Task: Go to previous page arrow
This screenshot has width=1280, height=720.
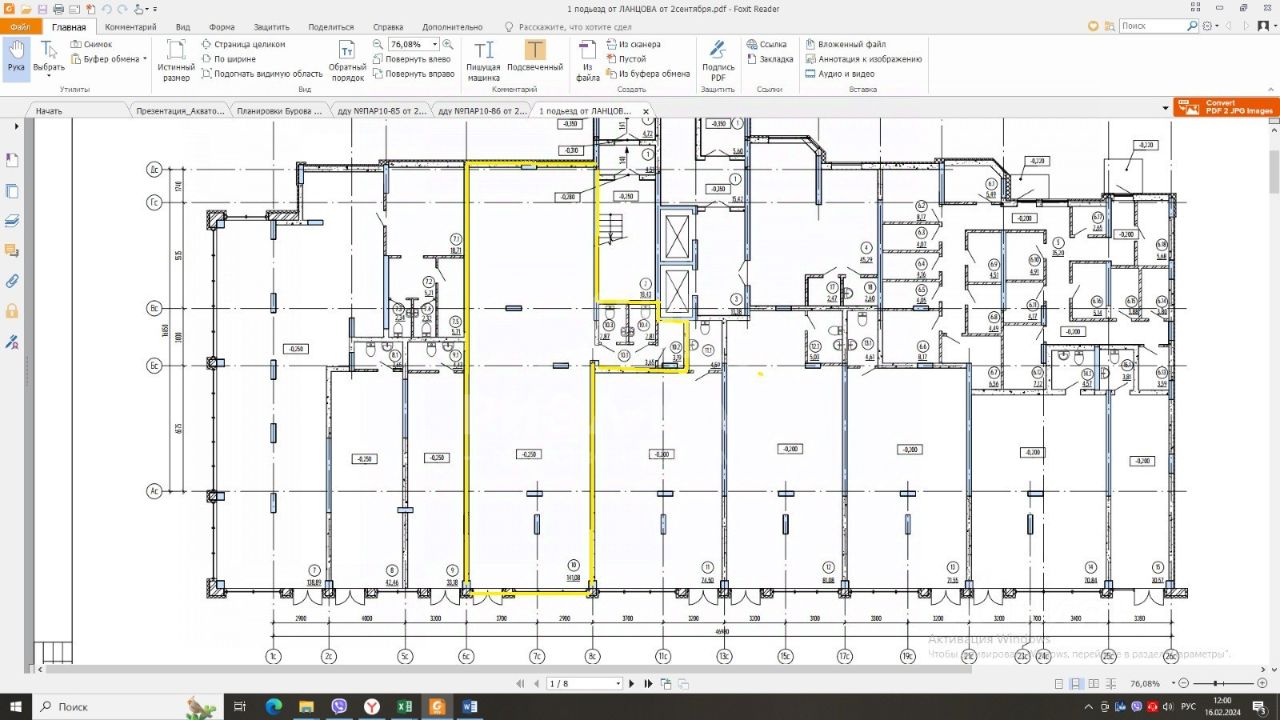Action: pos(536,684)
